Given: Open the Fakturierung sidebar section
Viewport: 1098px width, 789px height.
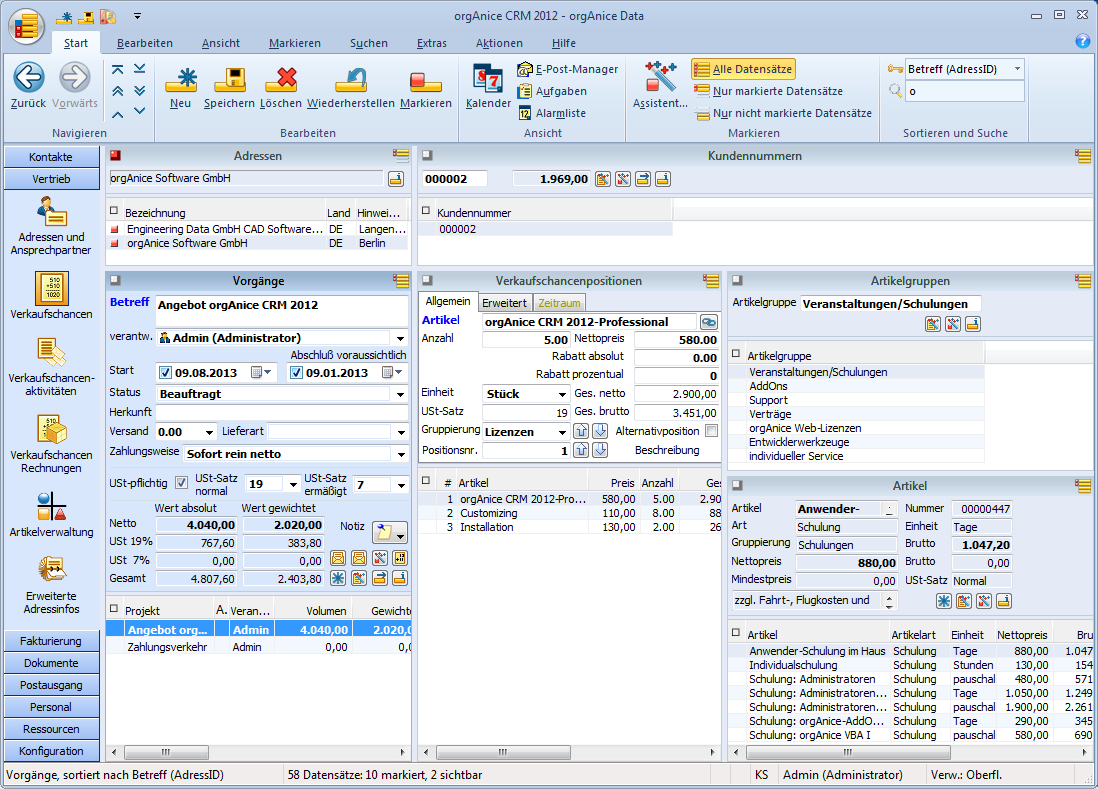Looking at the screenshot, I should click(x=51, y=641).
